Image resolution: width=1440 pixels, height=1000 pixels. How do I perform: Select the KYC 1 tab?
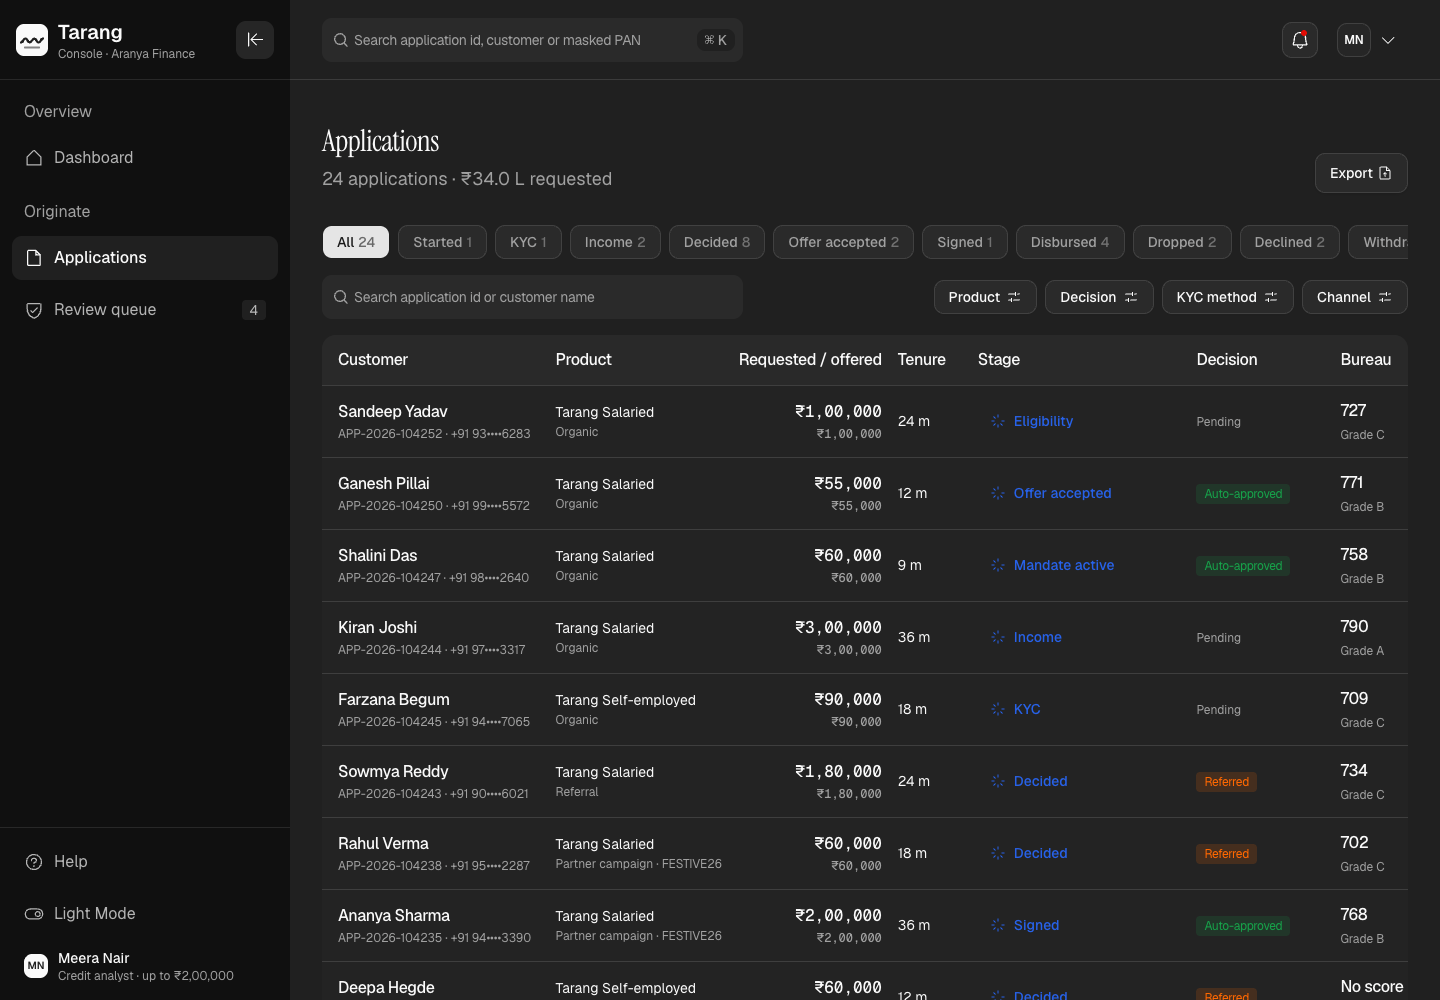tap(528, 242)
